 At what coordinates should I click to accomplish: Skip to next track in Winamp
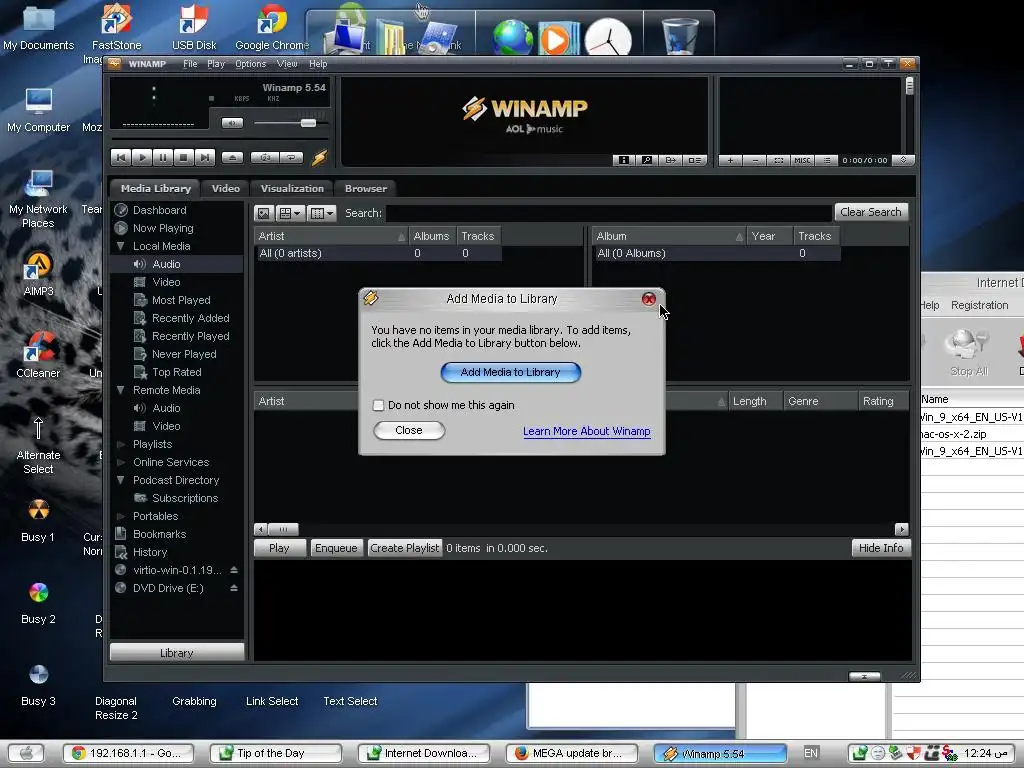tap(204, 157)
